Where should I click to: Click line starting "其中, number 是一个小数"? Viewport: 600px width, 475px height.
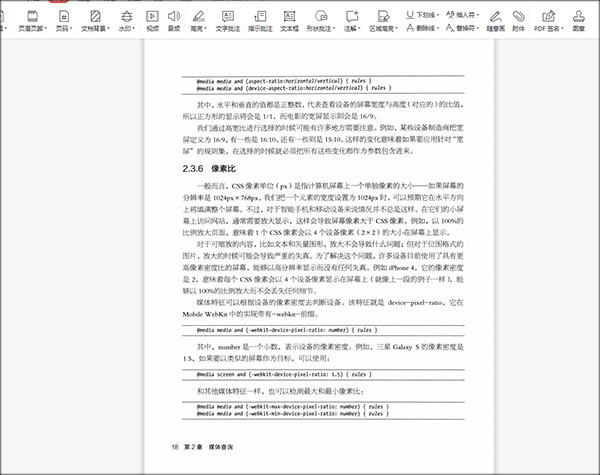pos(330,347)
